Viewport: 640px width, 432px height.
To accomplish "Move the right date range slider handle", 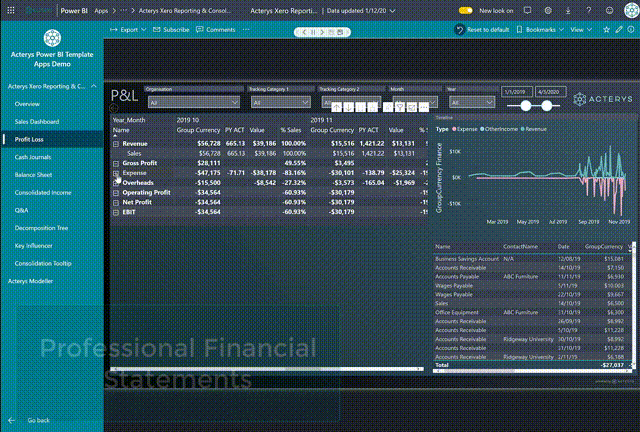I will [x=547, y=106].
